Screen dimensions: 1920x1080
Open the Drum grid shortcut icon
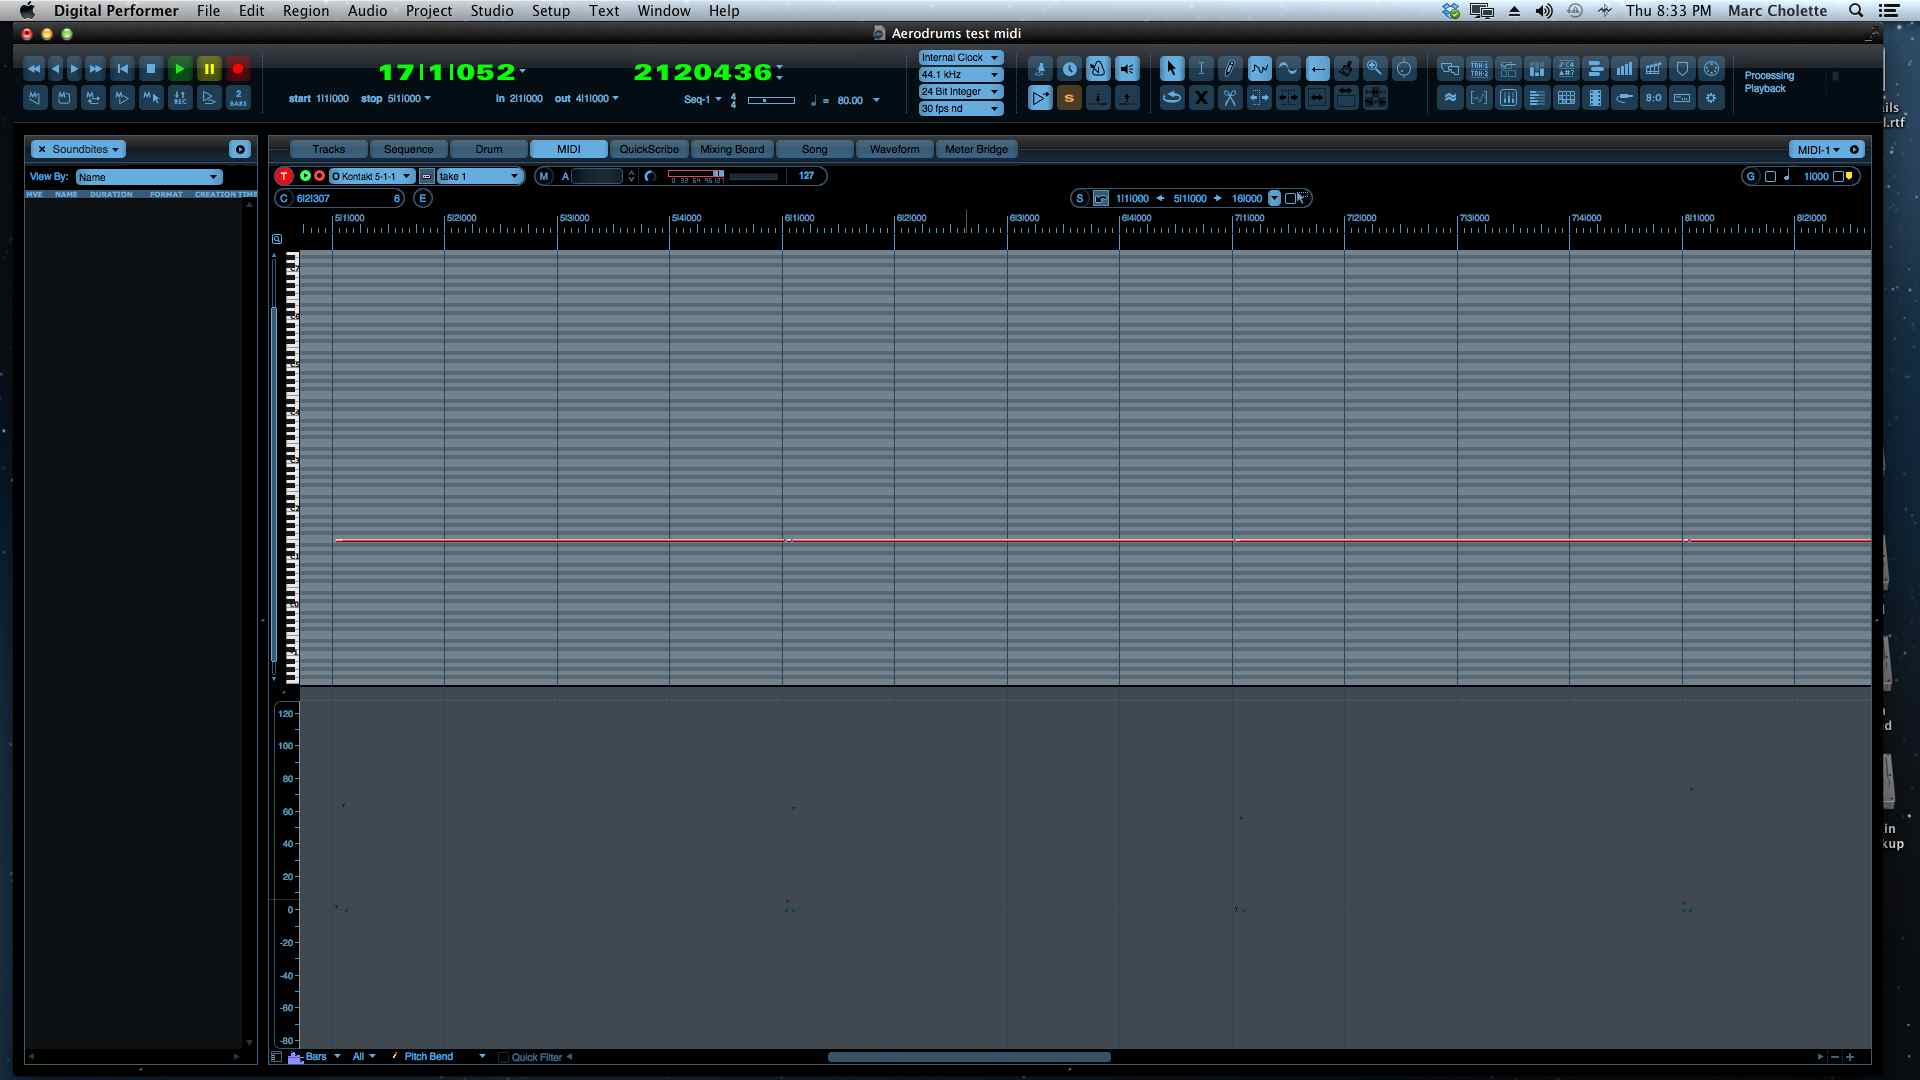(x=1566, y=98)
